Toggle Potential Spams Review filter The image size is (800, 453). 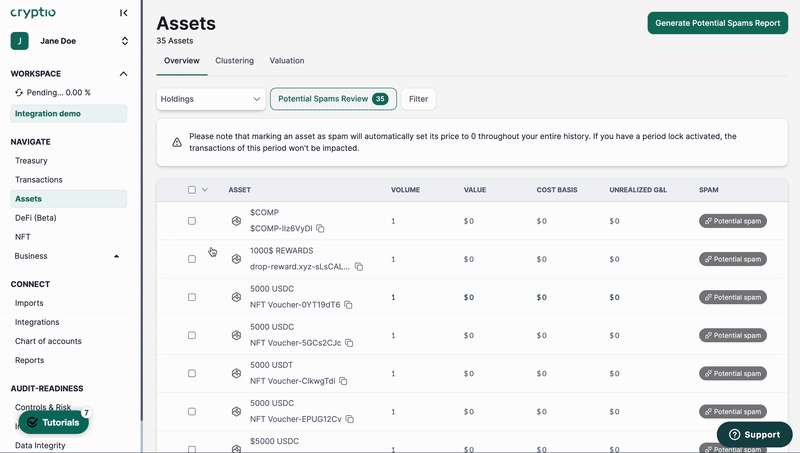point(333,99)
